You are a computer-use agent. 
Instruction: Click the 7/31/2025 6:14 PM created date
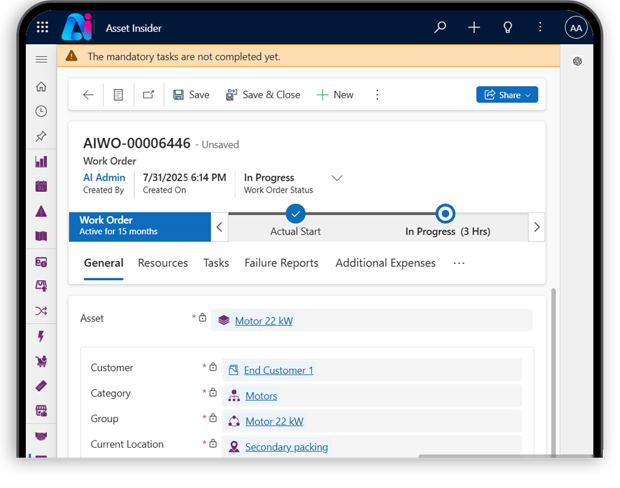[x=184, y=178]
